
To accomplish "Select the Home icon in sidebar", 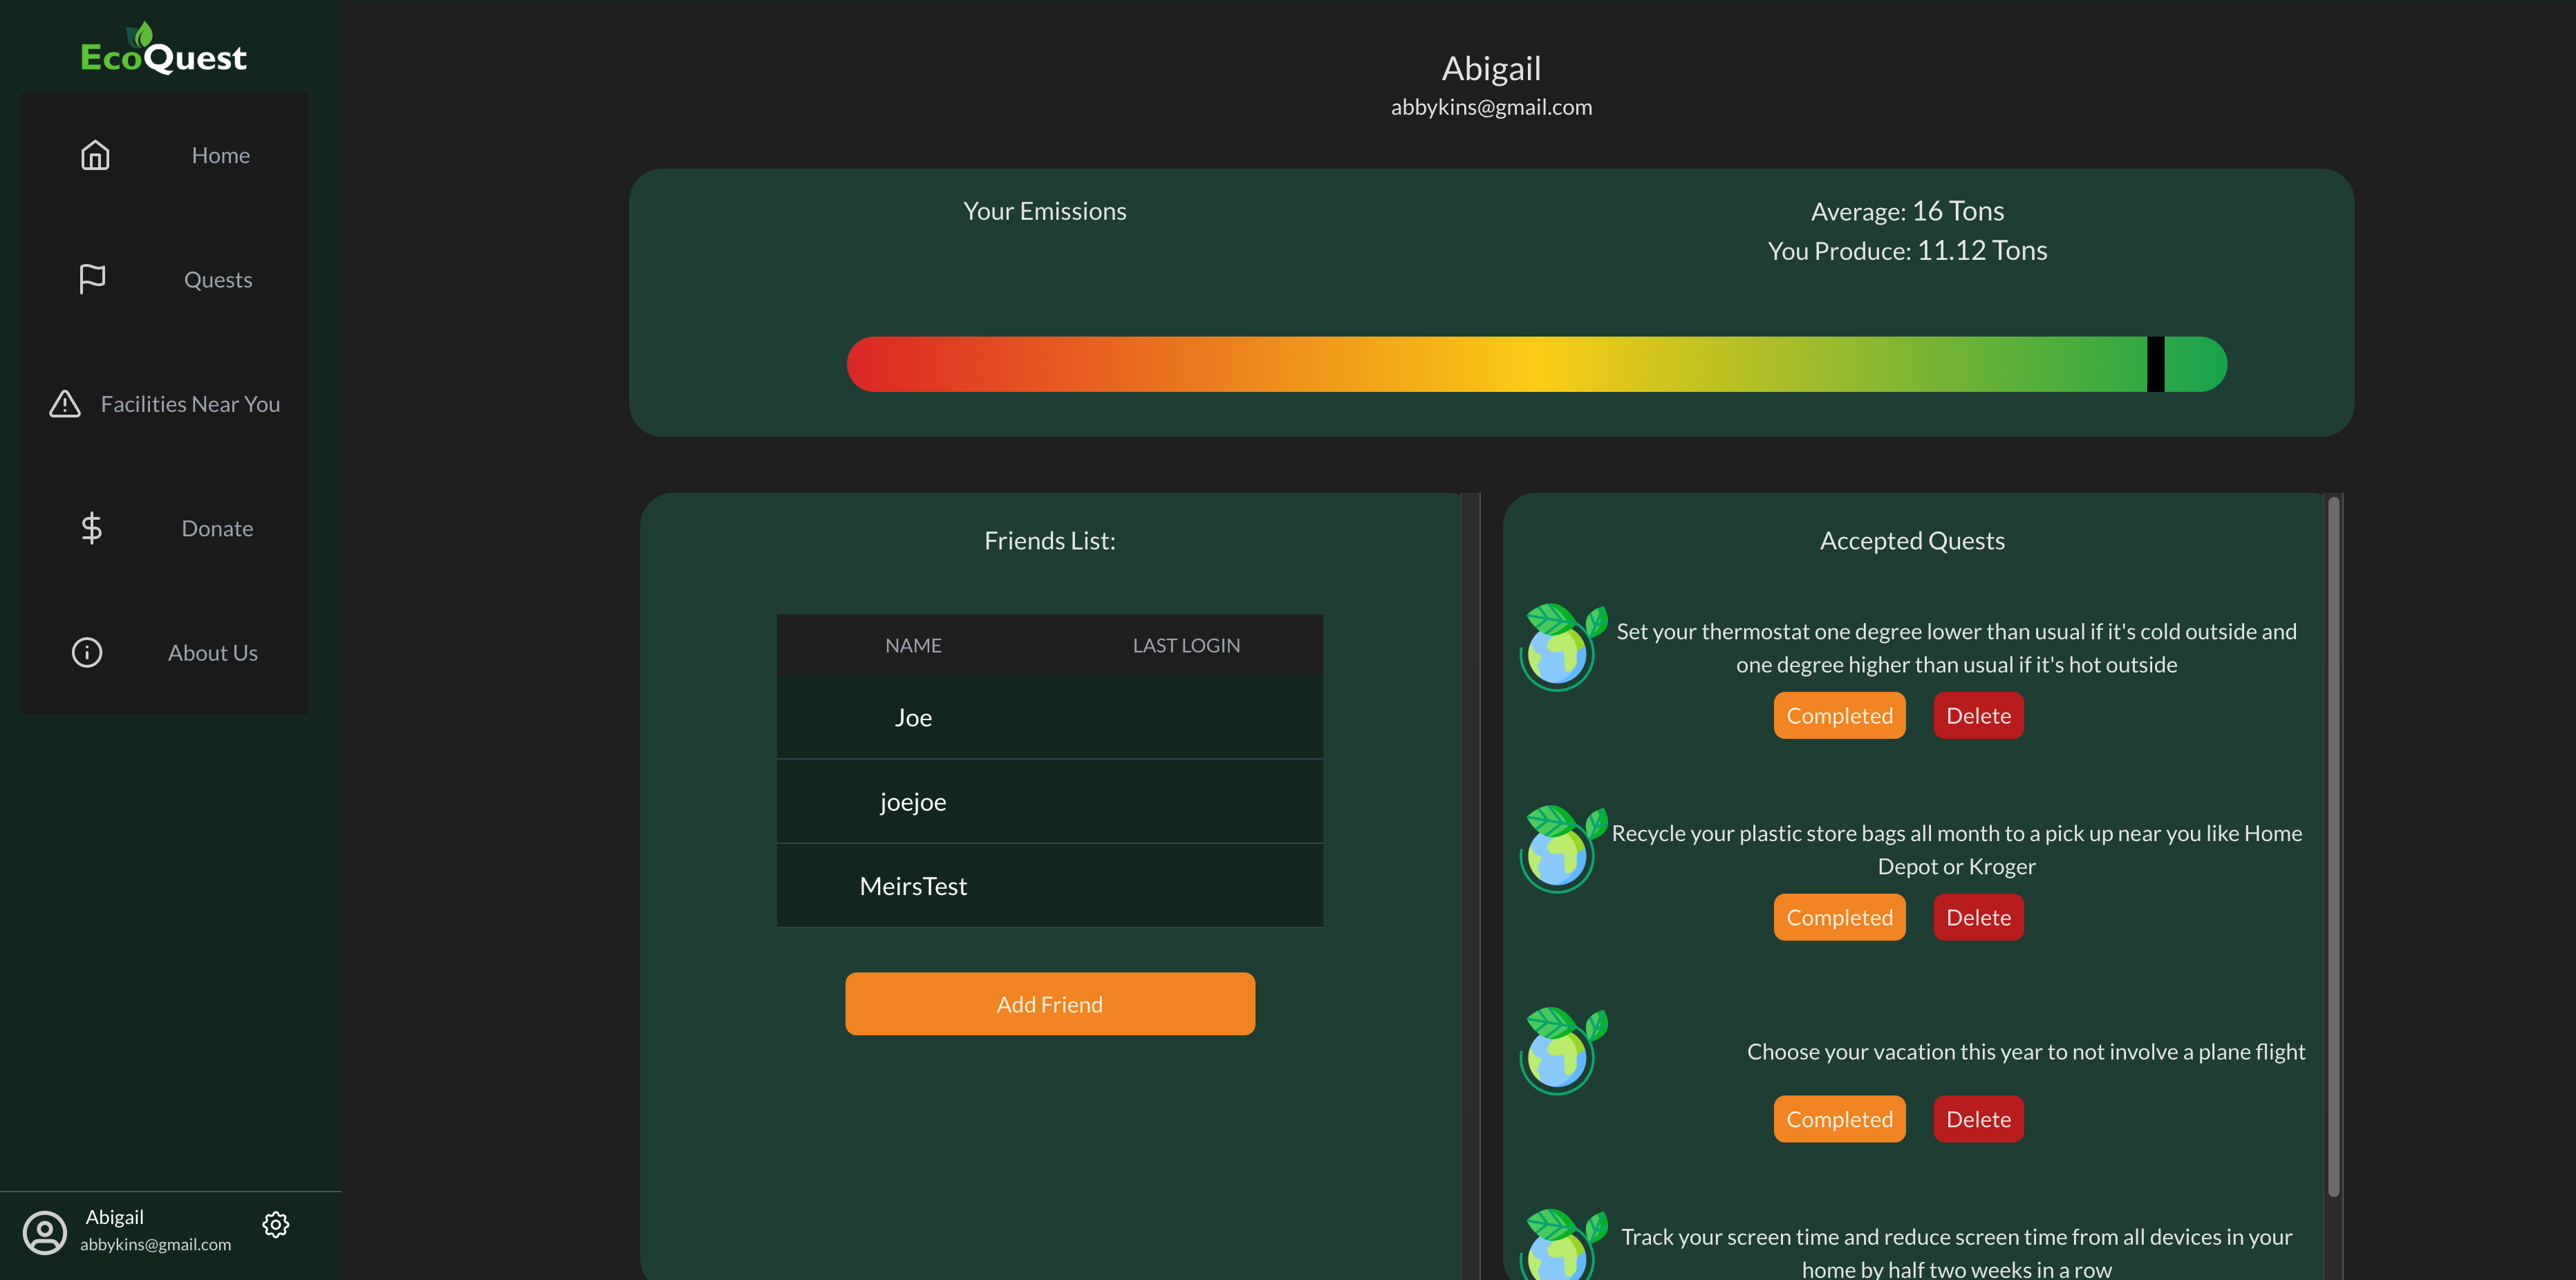I will (95, 155).
